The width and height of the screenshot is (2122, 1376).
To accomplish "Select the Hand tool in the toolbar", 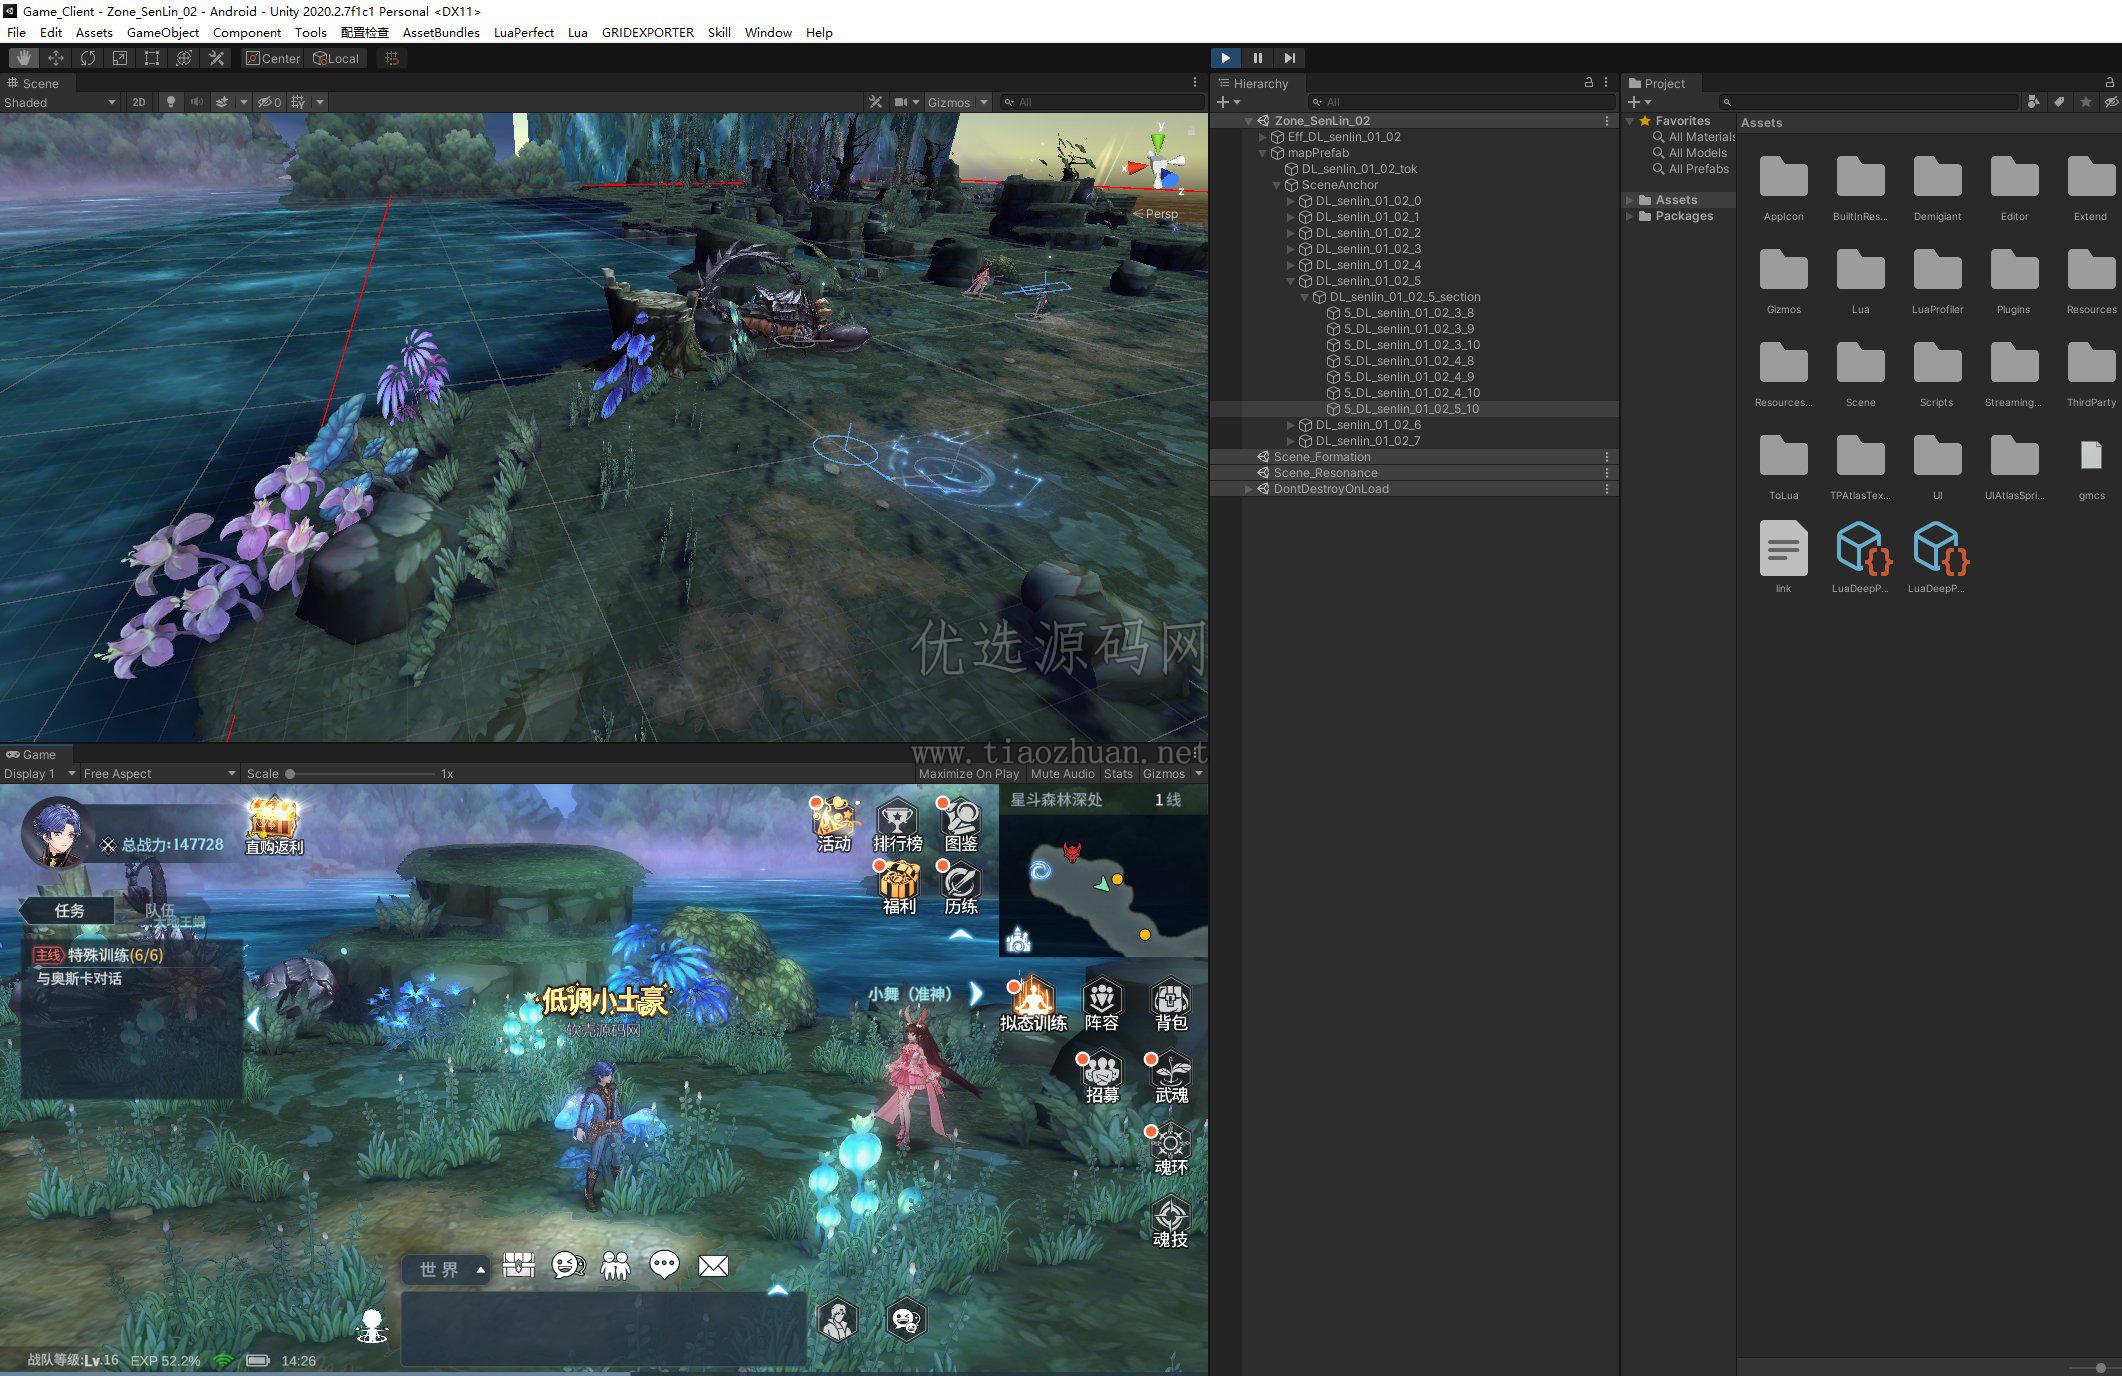I will (24, 58).
